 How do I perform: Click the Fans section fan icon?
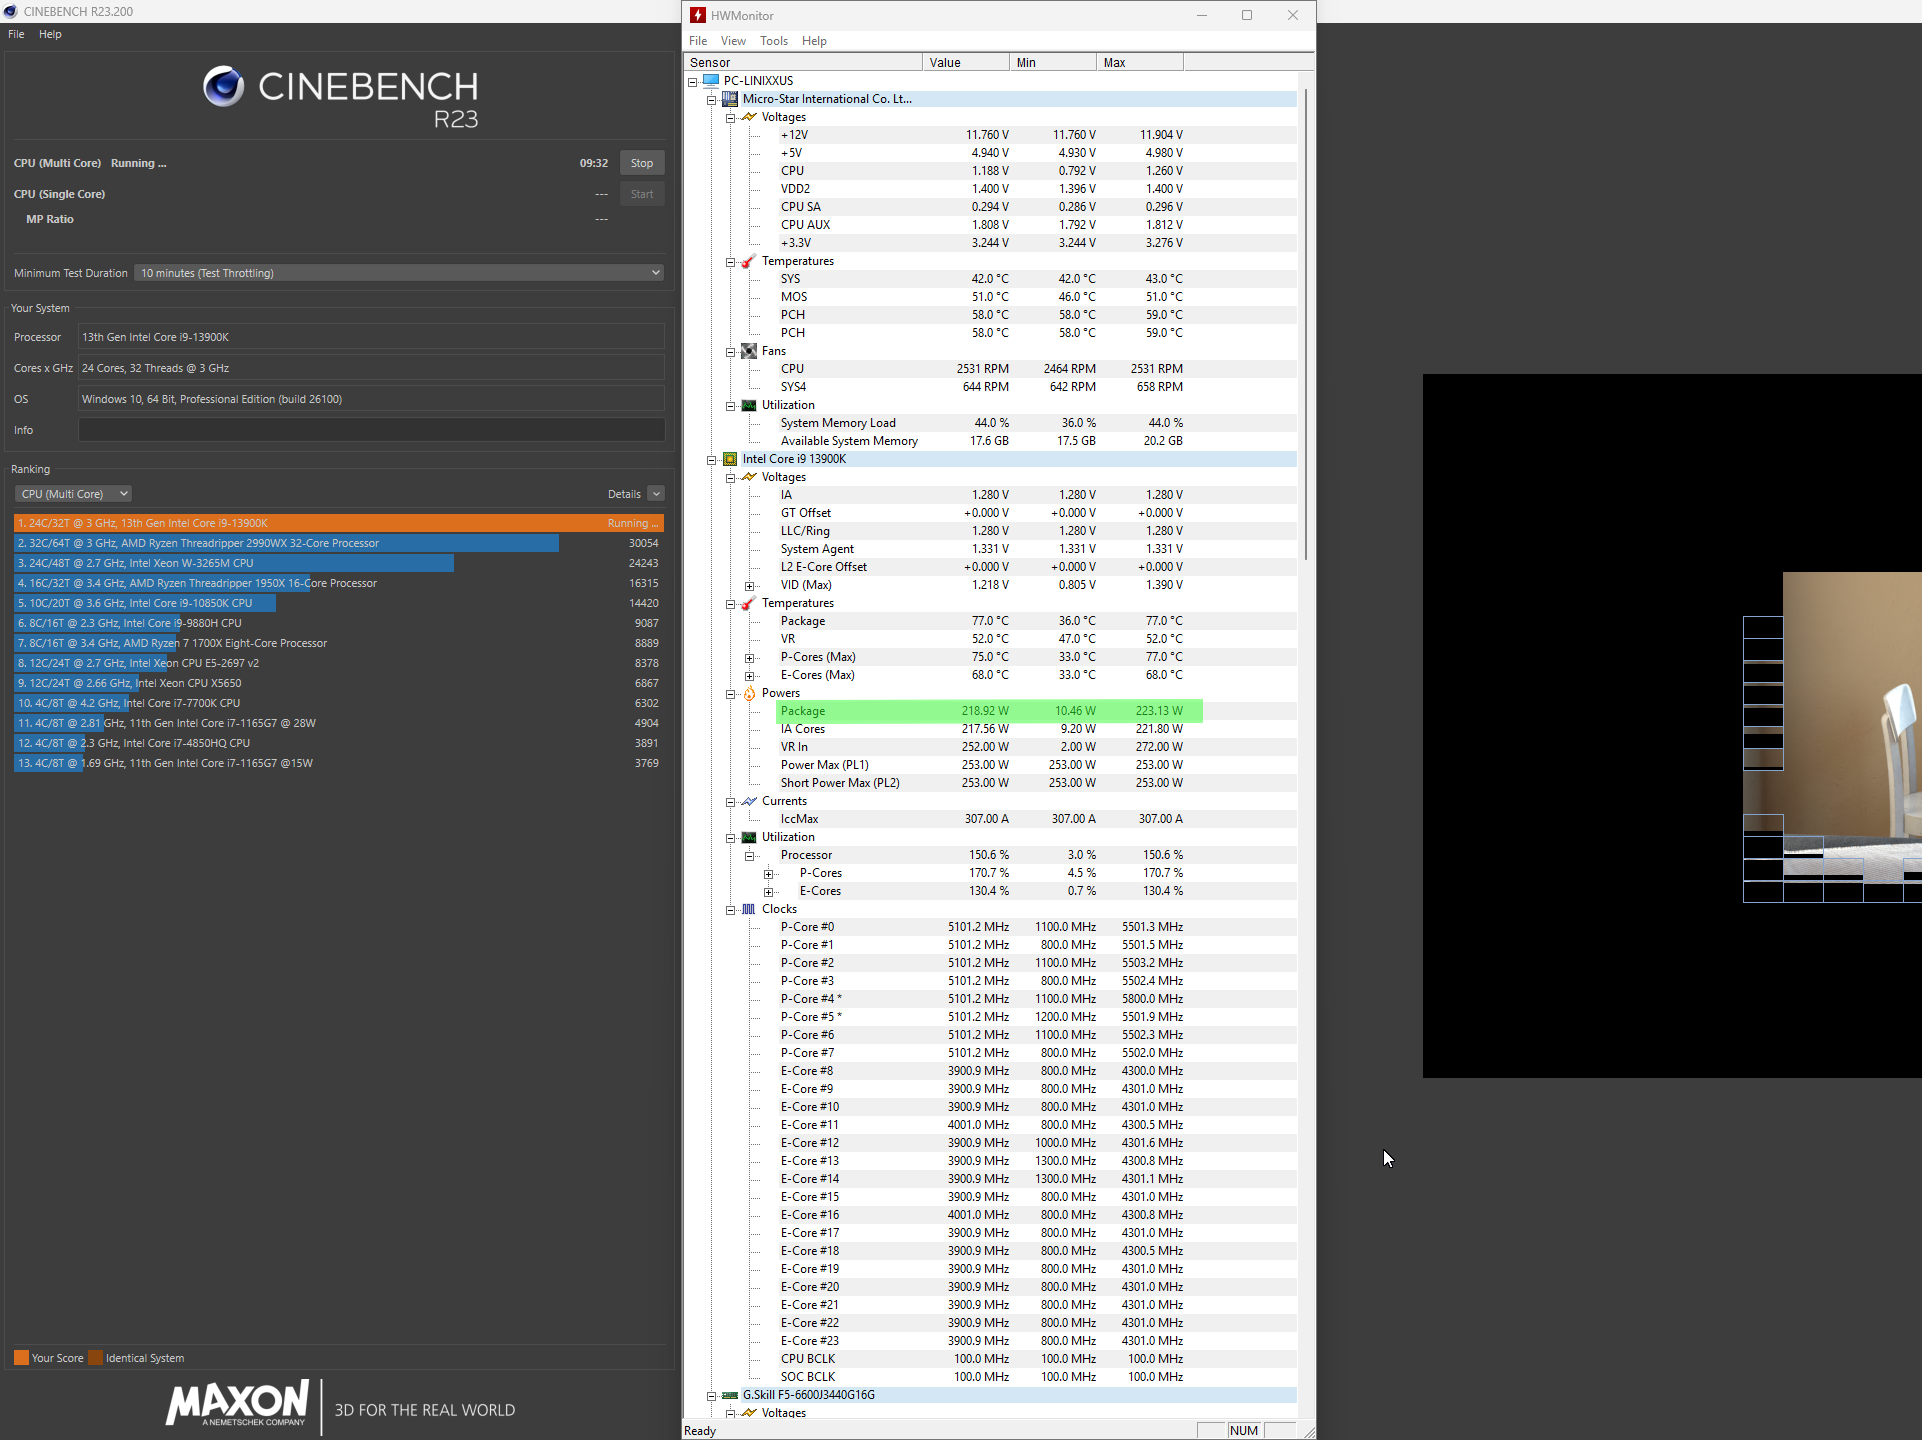coord(749,351)
